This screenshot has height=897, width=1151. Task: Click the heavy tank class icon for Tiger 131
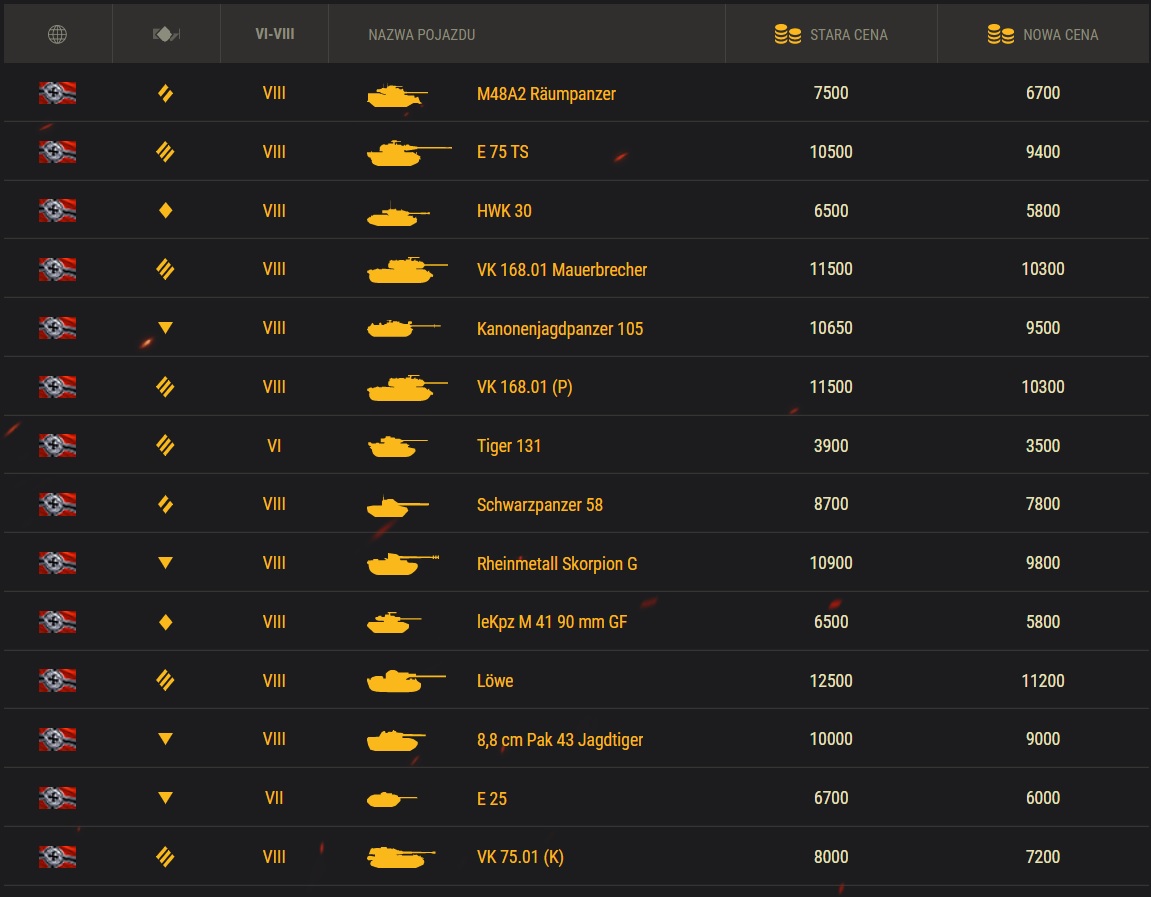click(x=166, y=446)
